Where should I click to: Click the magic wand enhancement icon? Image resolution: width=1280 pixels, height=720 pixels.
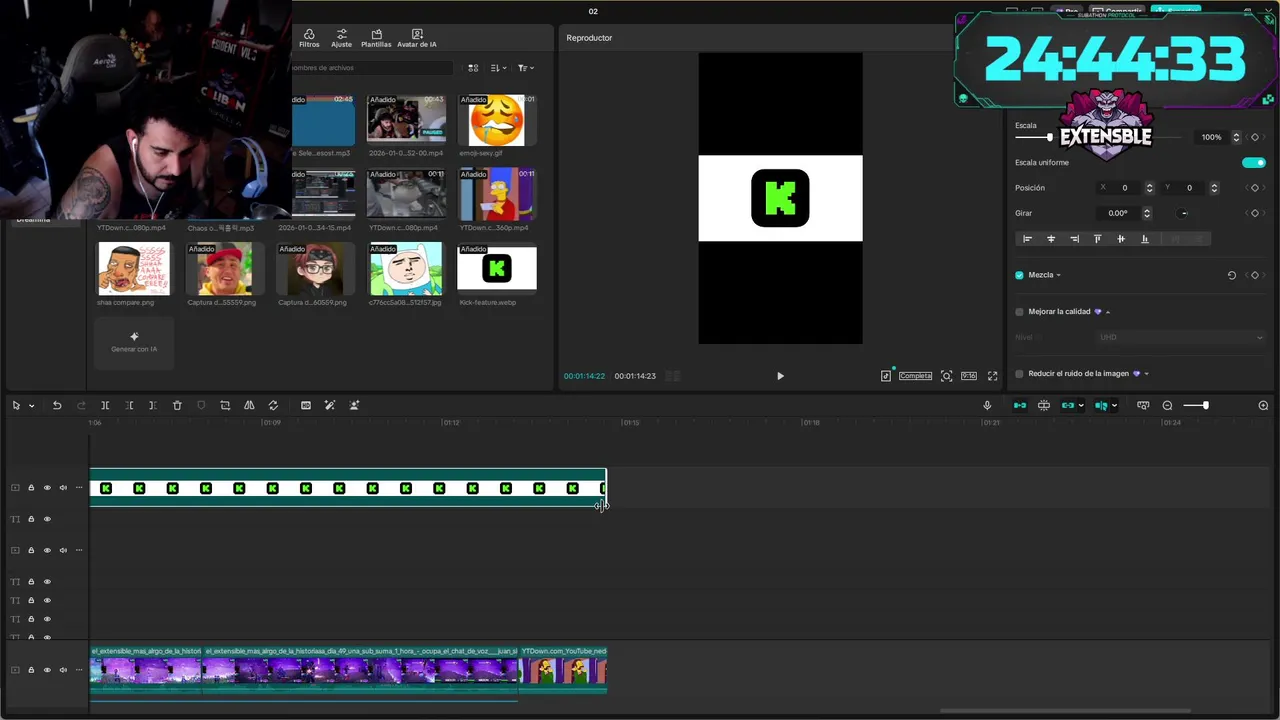point(330,405)
